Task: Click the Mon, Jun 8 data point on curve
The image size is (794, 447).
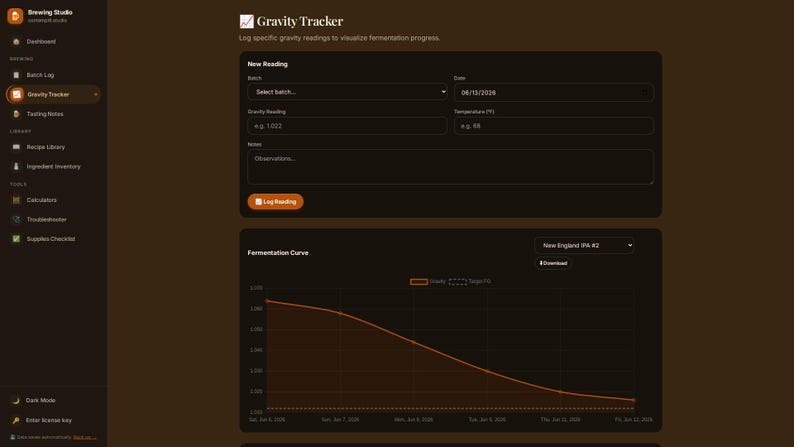Action: coord(414,342)
